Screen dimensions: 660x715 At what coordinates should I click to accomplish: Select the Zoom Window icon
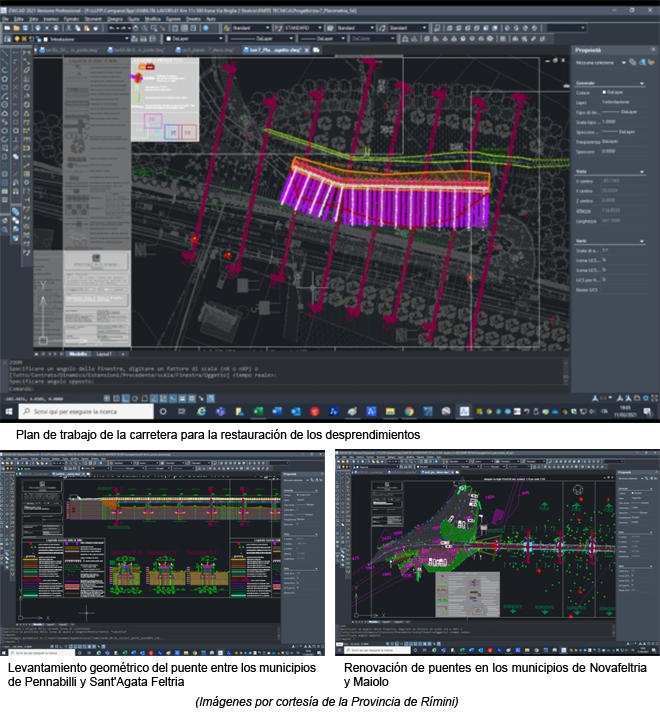click(154, 28)
